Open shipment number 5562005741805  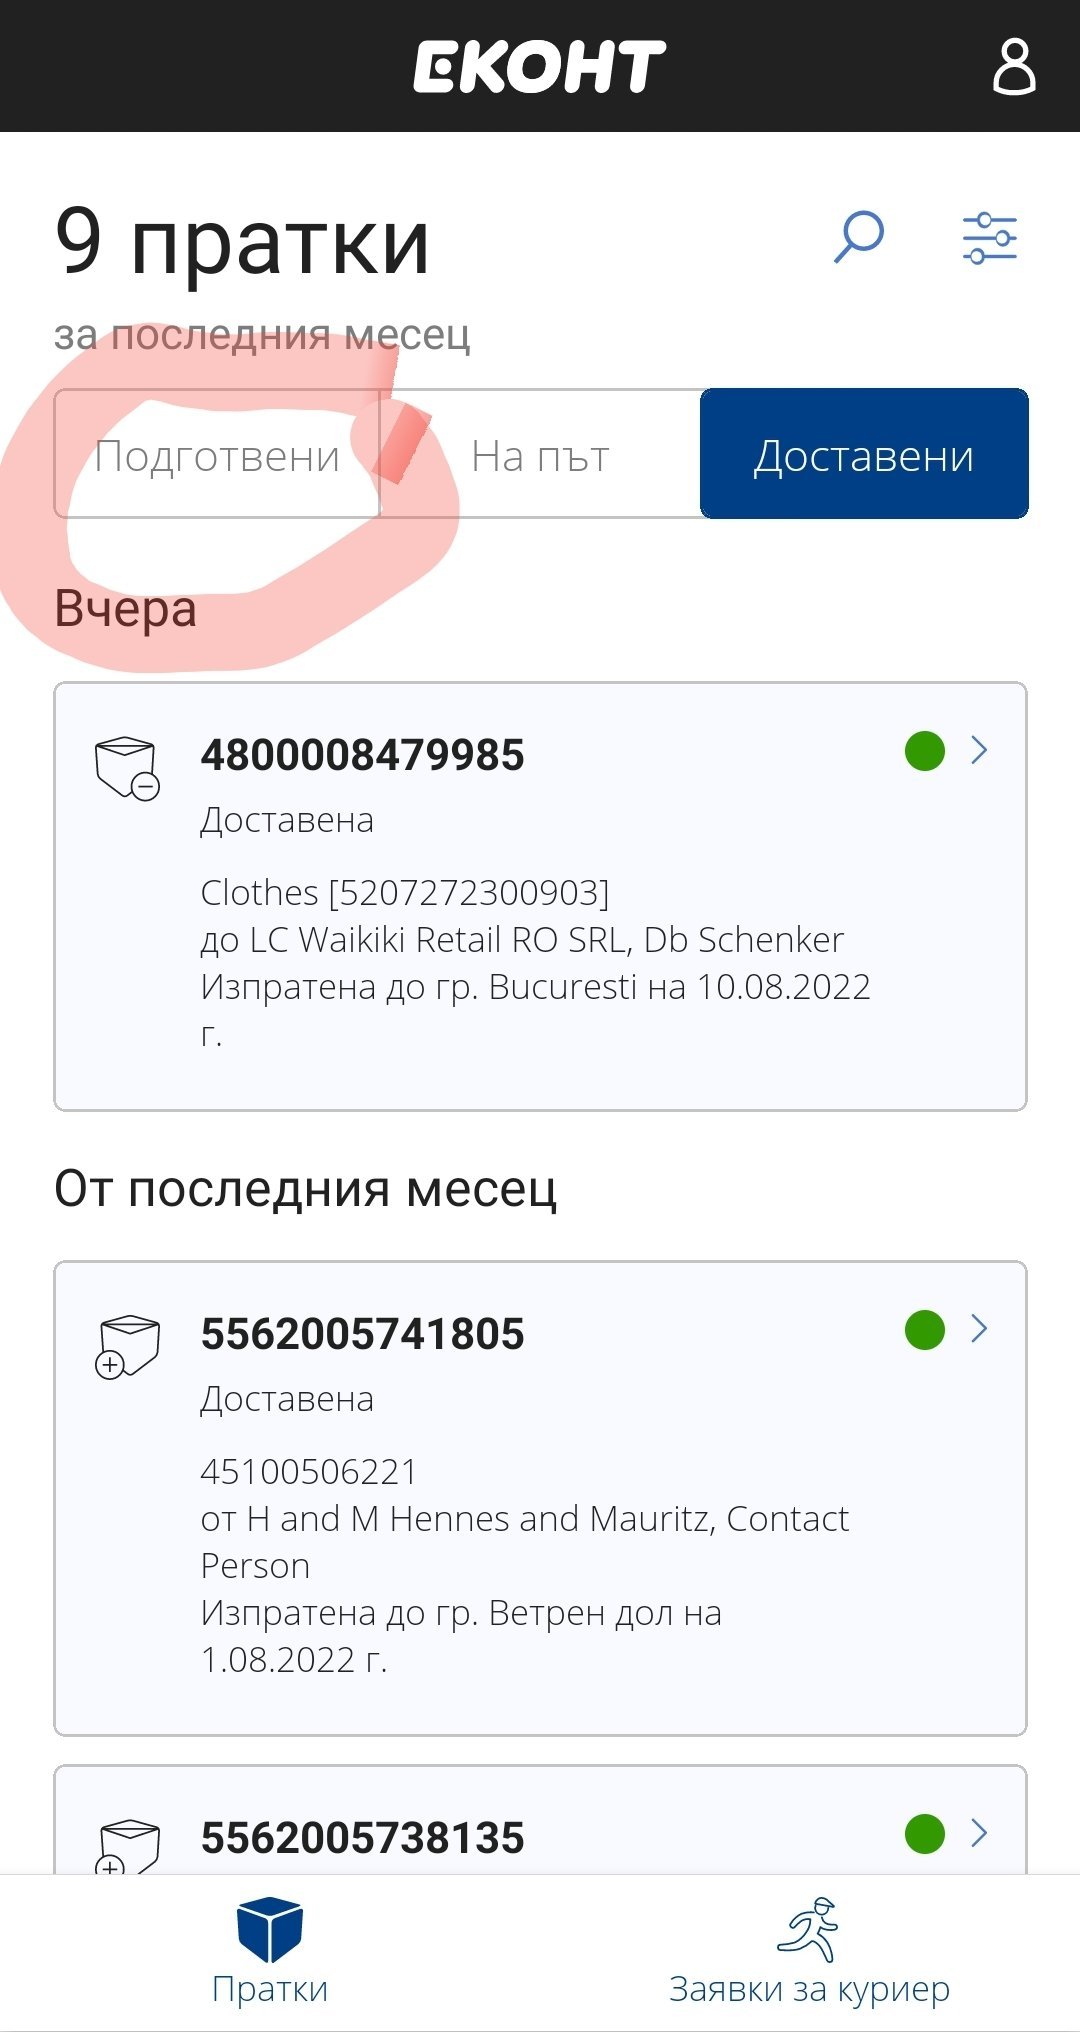[362, 1334]
